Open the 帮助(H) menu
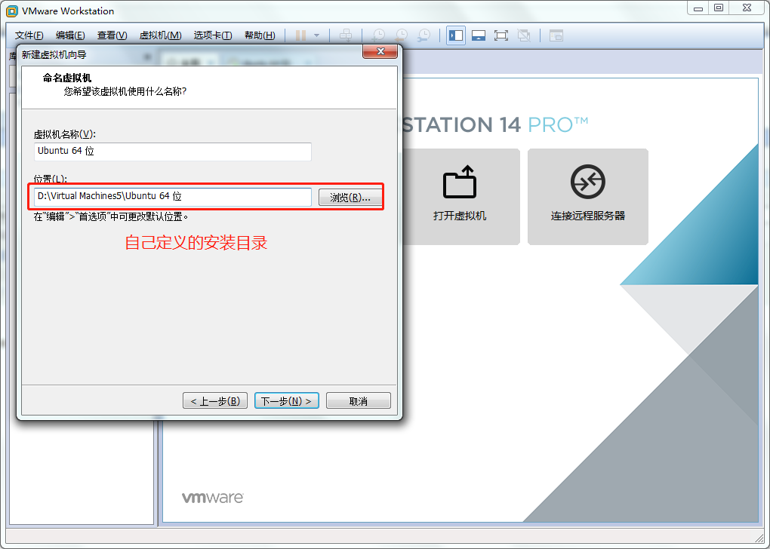The image size is (770, 549). pyautogui.click(x=260, y=35)
